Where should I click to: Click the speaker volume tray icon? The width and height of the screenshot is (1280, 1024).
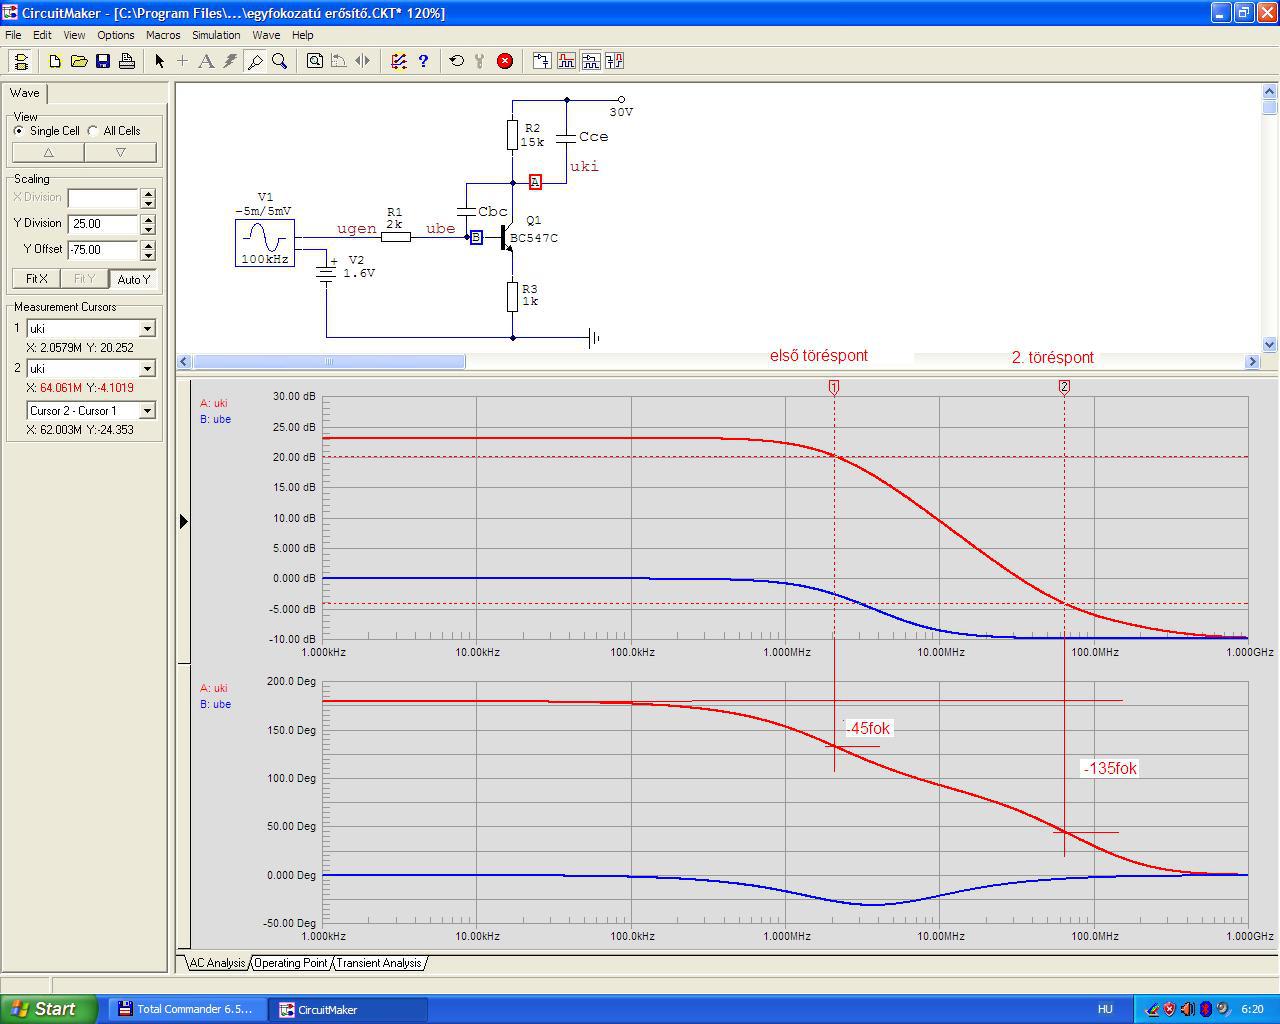click(x=1187, y=1009)
